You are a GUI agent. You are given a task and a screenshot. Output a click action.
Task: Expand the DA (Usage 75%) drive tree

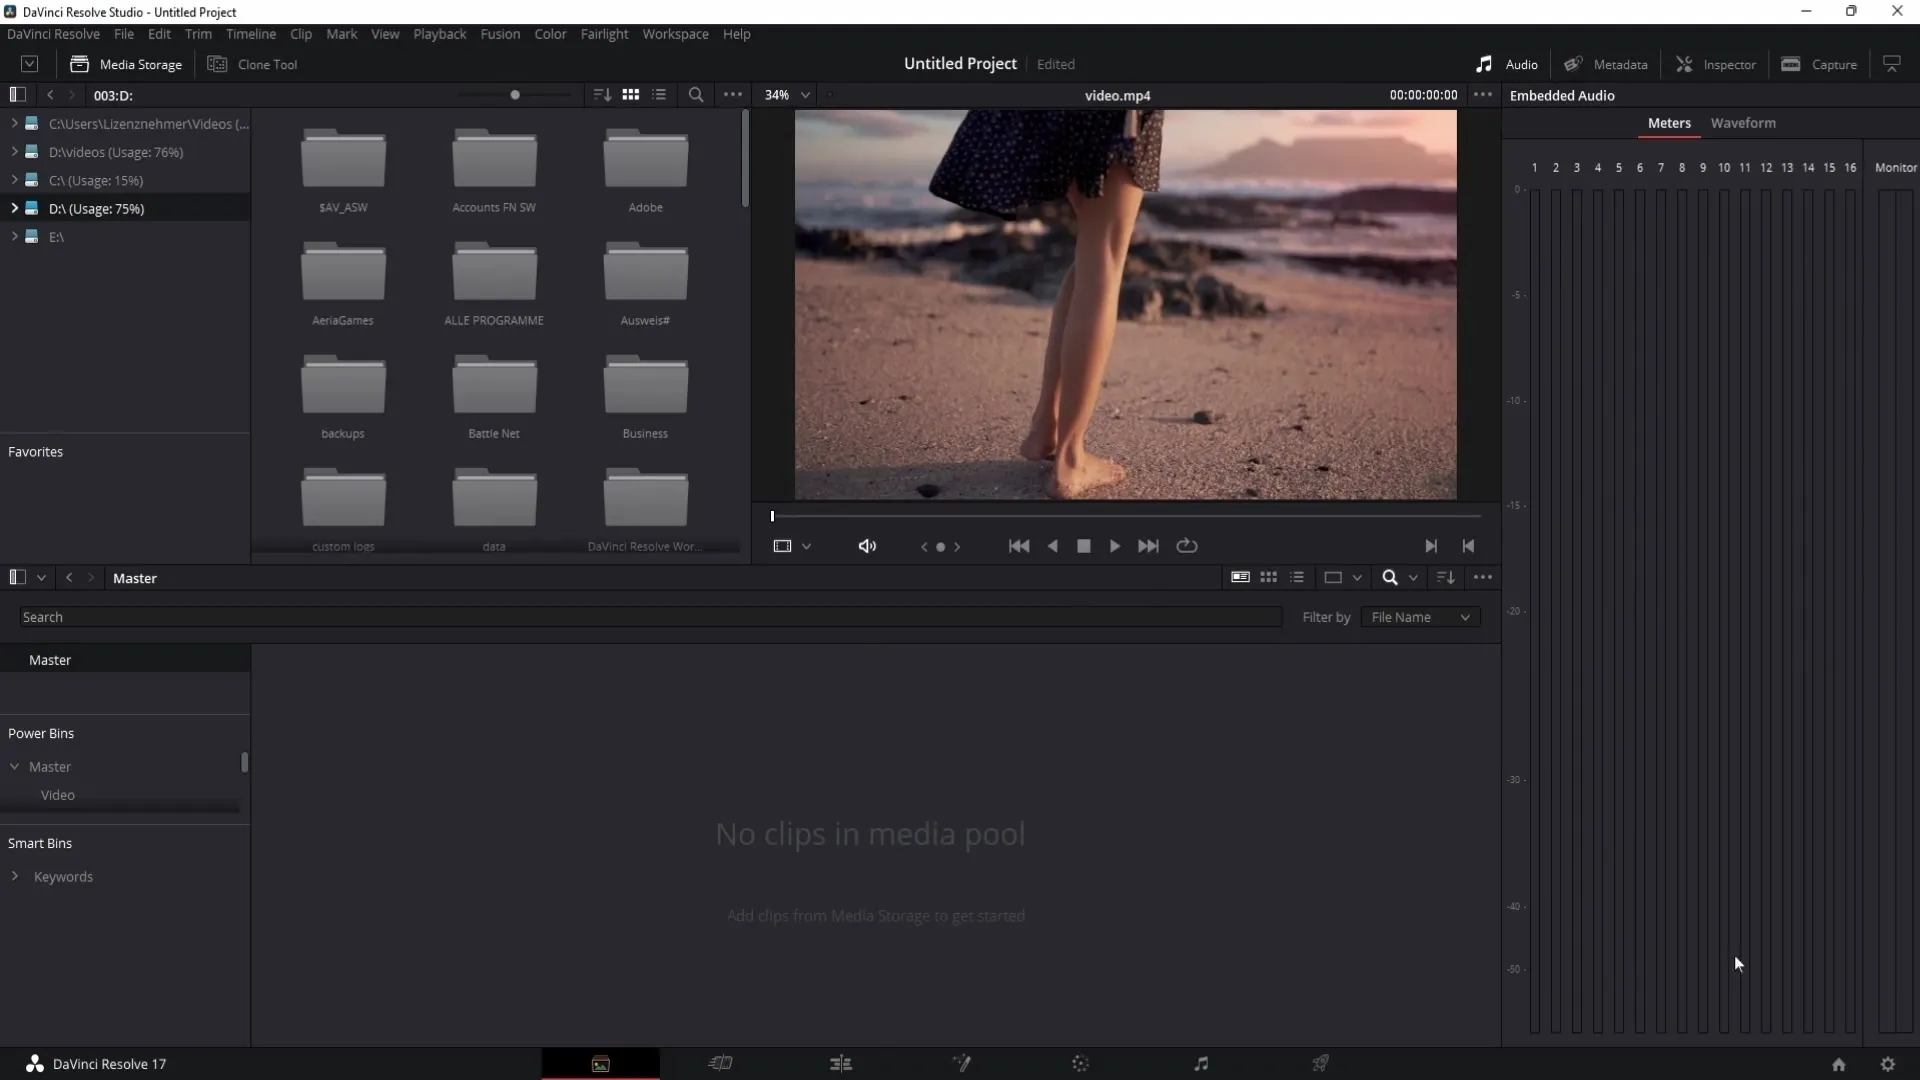[x=13, y=207]
